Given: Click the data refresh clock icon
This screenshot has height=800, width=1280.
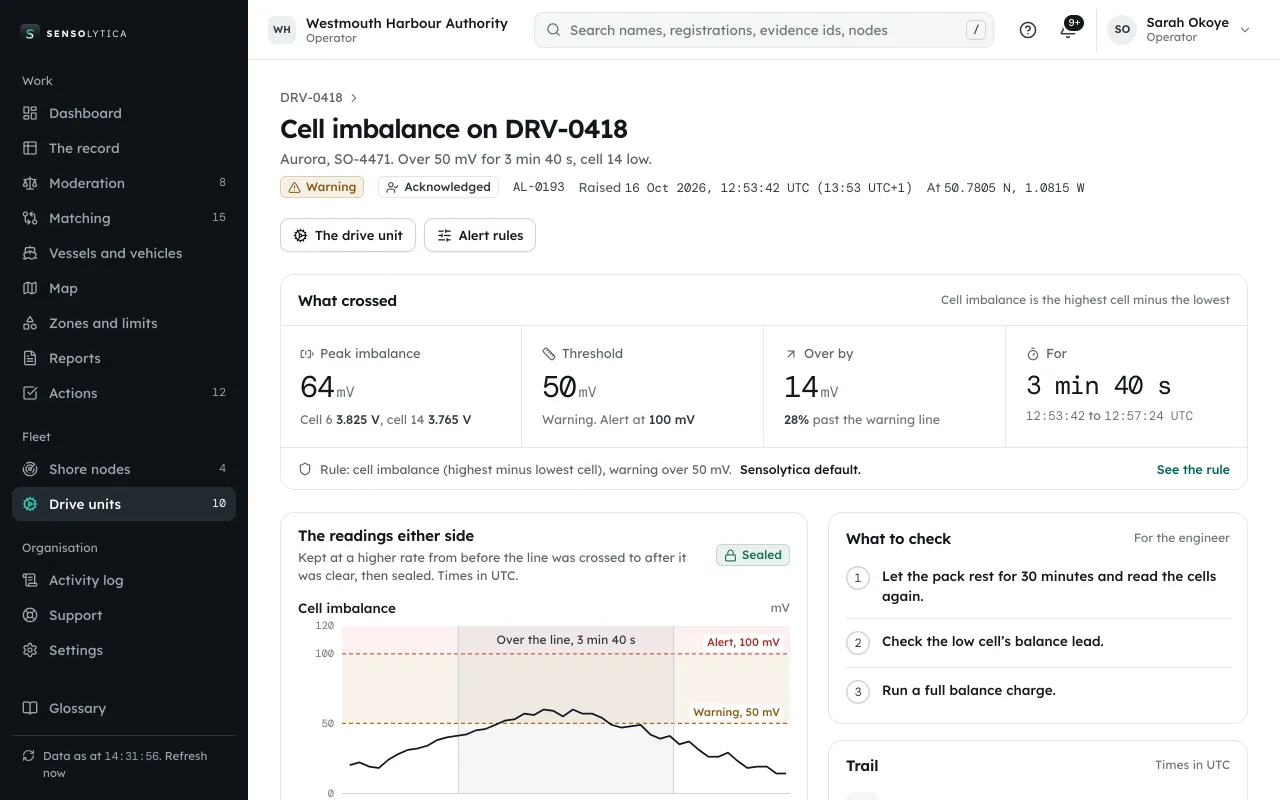Looking at the screenshot, I should point(29,756).
